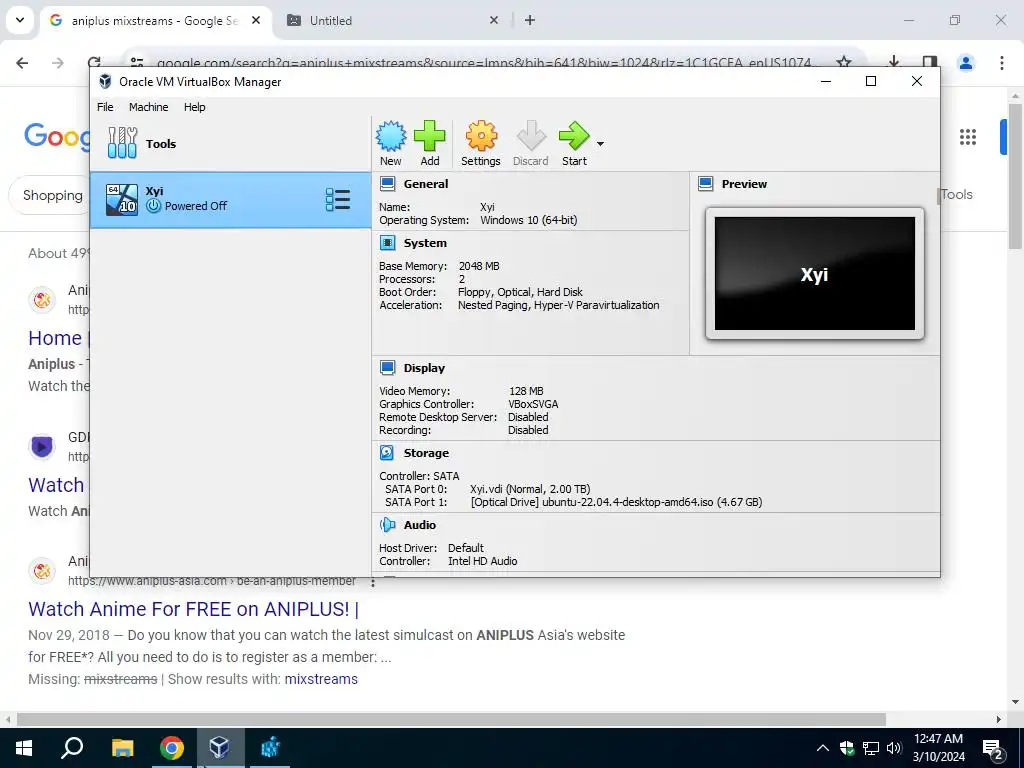Click the Audio section heading
This screenshot has width=1024, height=768.
point(419,525)
